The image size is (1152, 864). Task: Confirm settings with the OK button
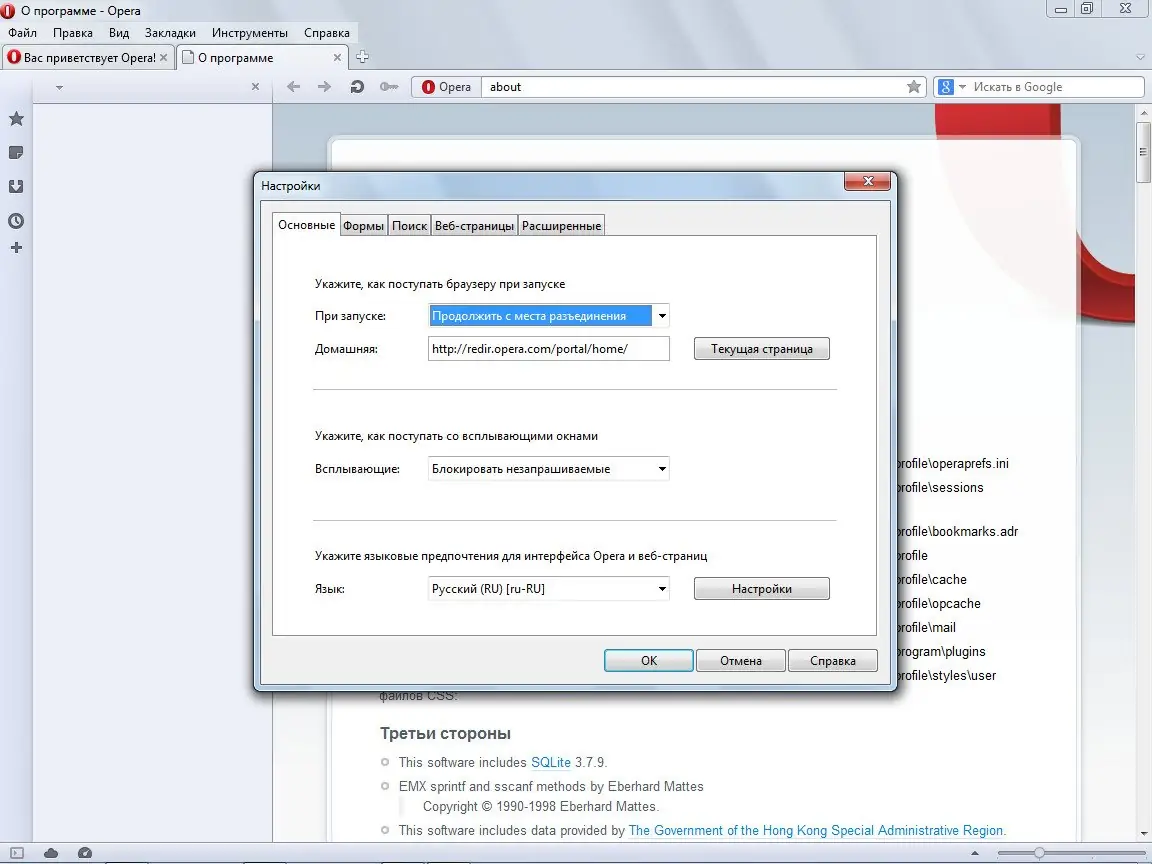649,660
